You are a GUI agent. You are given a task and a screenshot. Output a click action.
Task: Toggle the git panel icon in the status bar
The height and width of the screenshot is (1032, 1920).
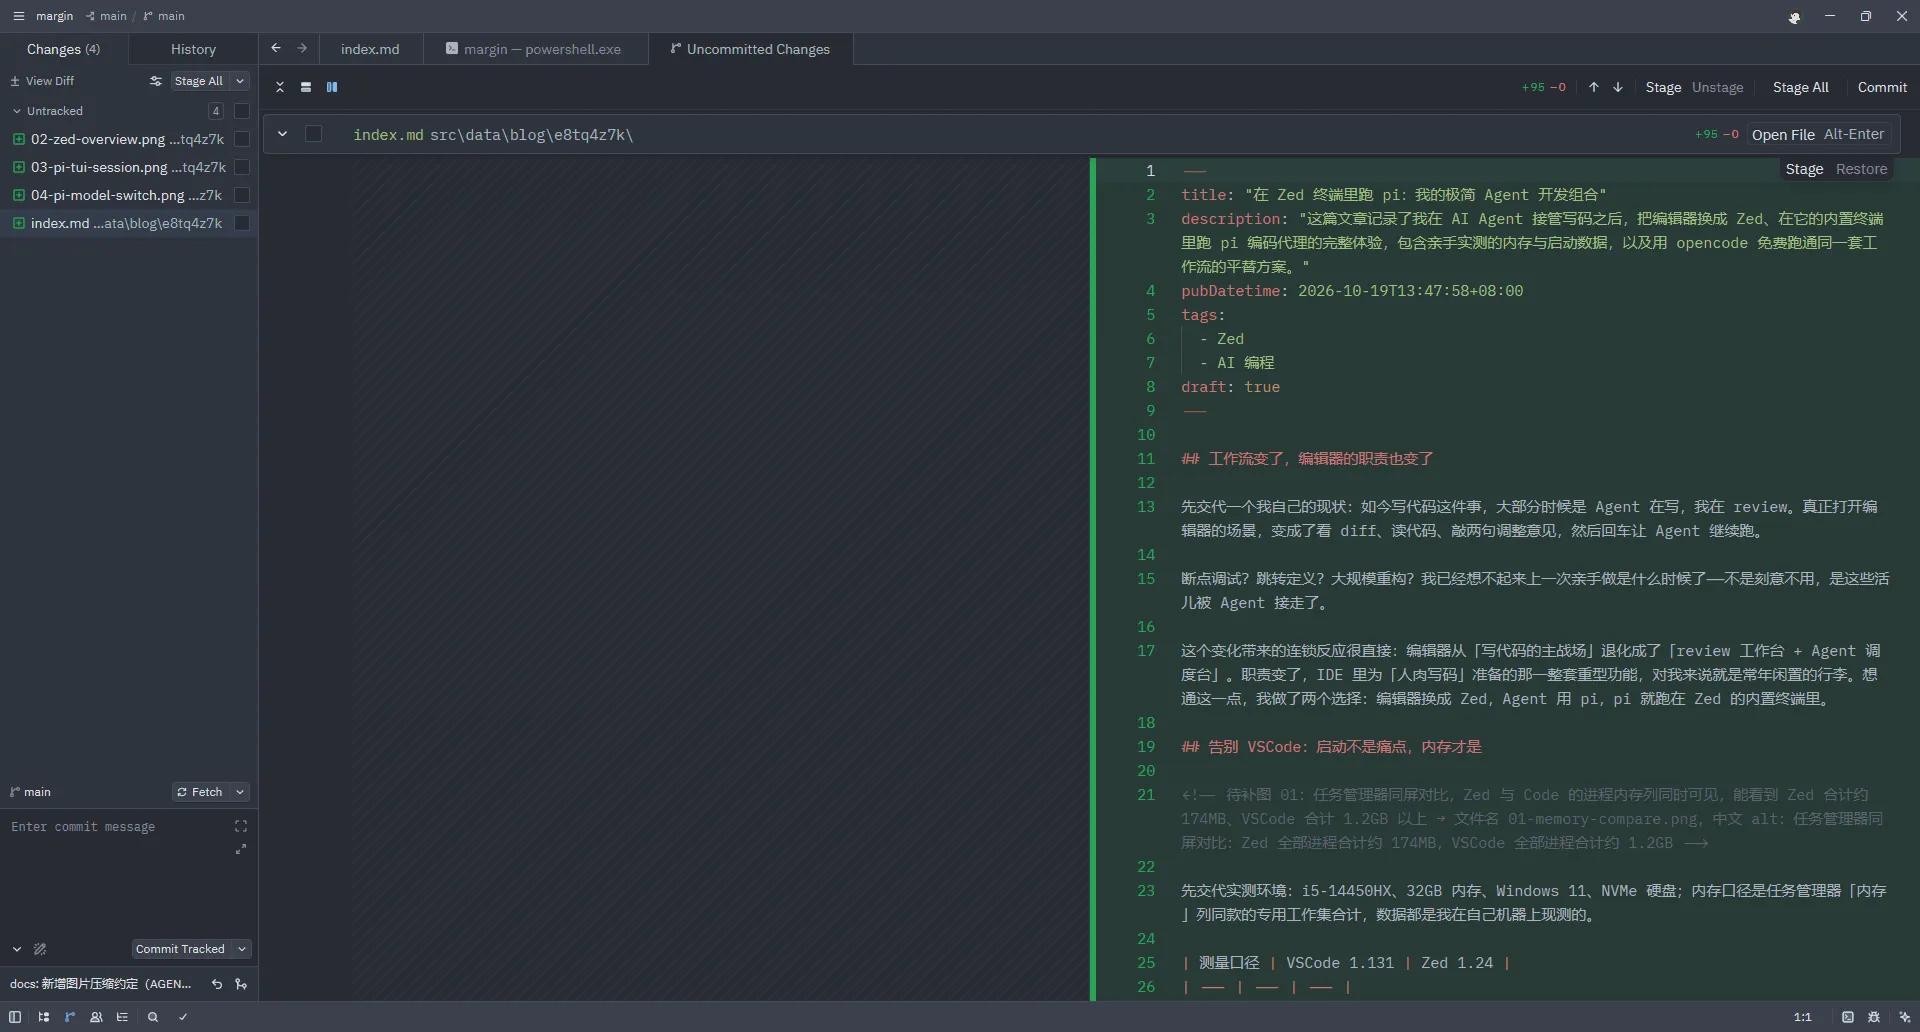click(70, 1017)
